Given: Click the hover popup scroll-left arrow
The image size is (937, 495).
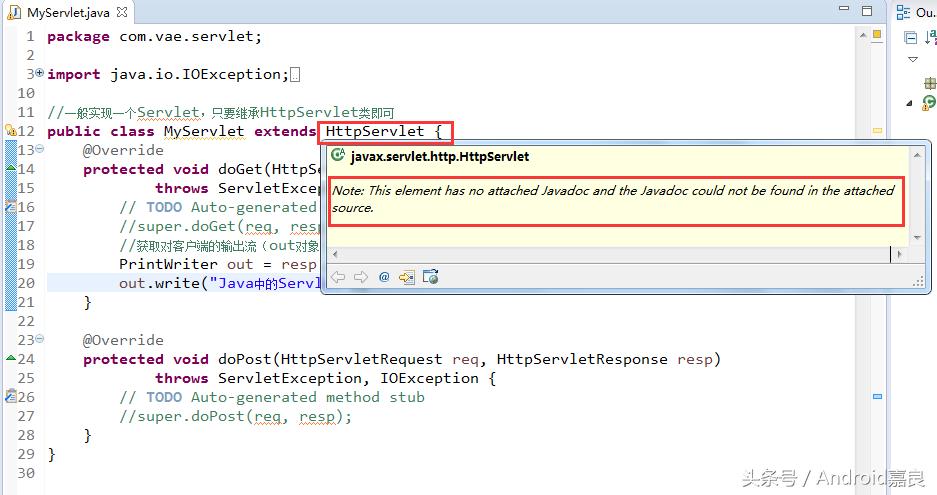Looking at the screenshot, I should 335,254.
